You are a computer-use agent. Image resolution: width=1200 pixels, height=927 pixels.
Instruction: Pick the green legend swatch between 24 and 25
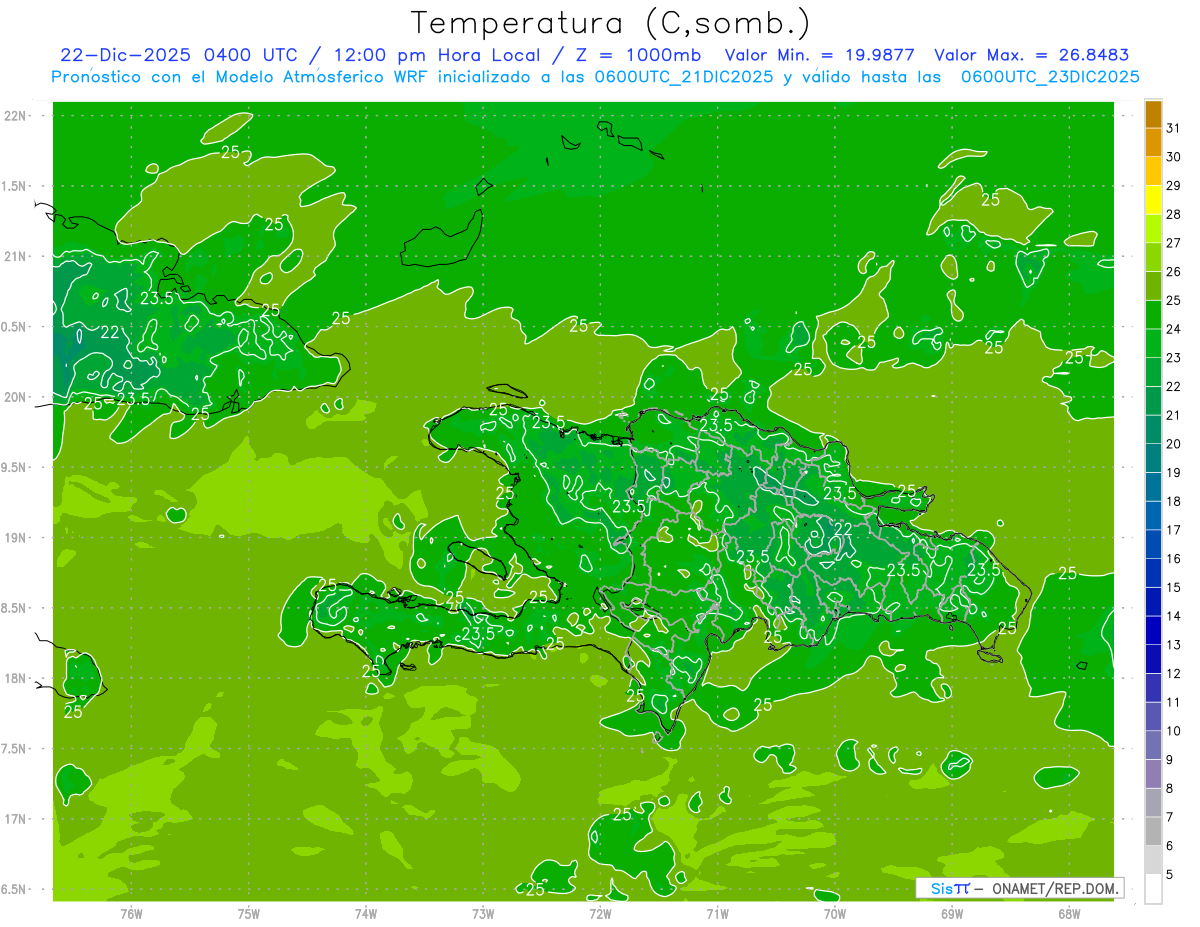tap(1153, 315)
